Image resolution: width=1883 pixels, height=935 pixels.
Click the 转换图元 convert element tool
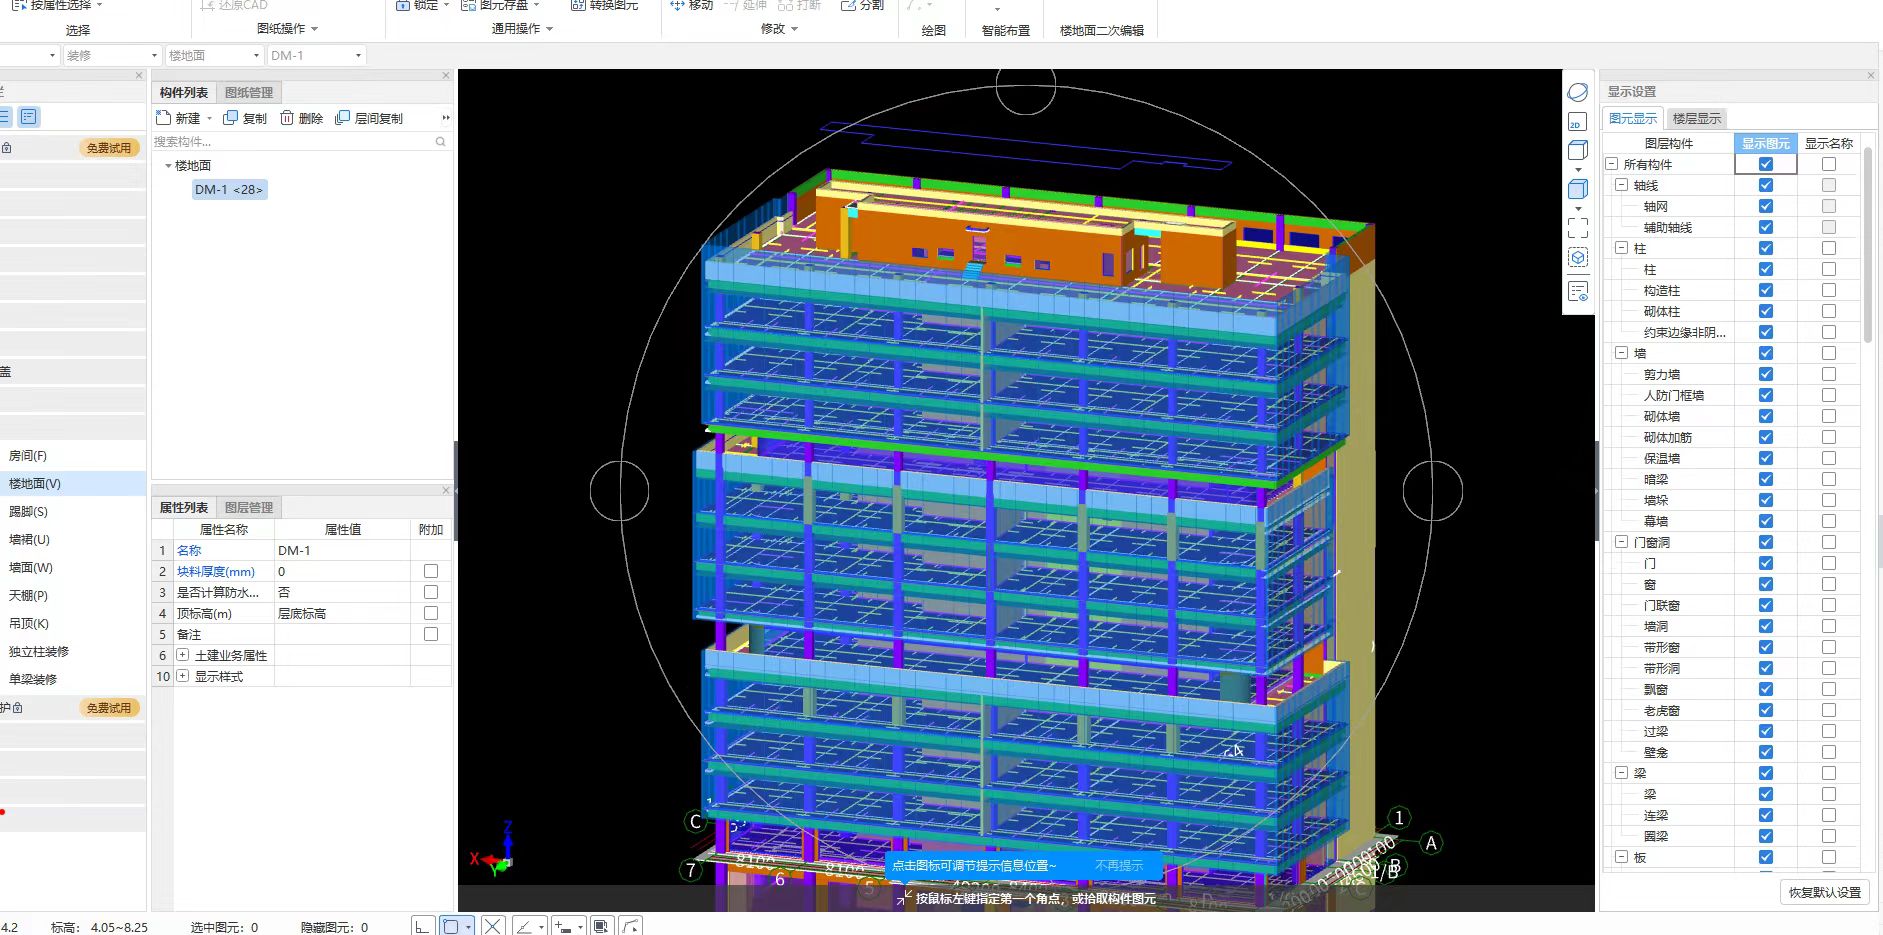tap(604, 5)
